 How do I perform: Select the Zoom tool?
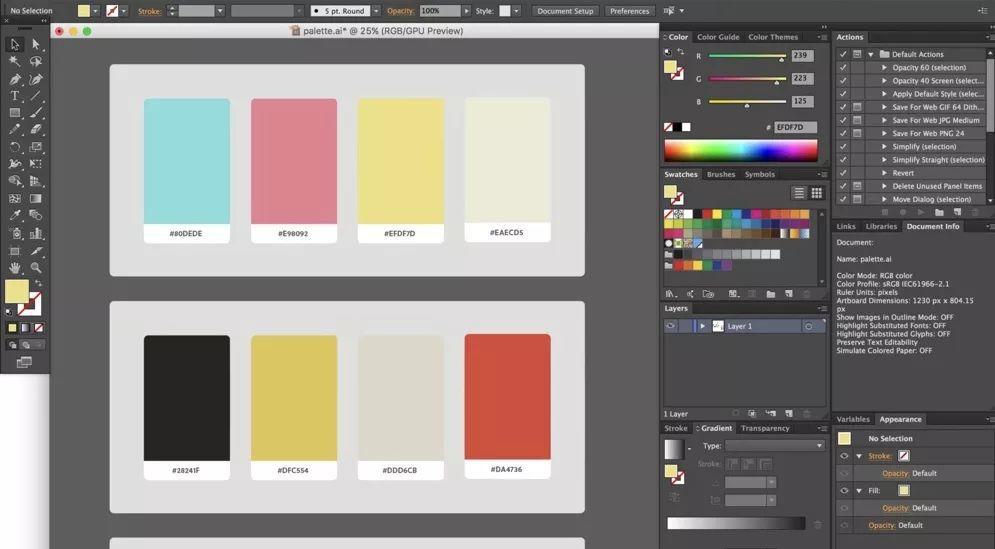(x=36, y=268)
